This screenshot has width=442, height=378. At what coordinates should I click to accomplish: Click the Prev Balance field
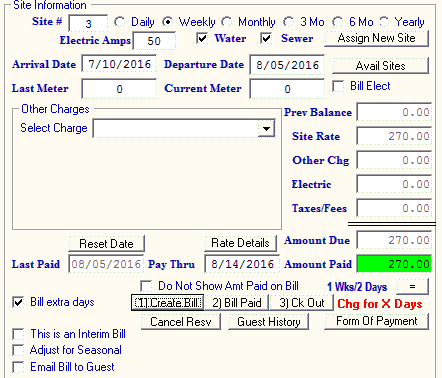coord(394,112)
